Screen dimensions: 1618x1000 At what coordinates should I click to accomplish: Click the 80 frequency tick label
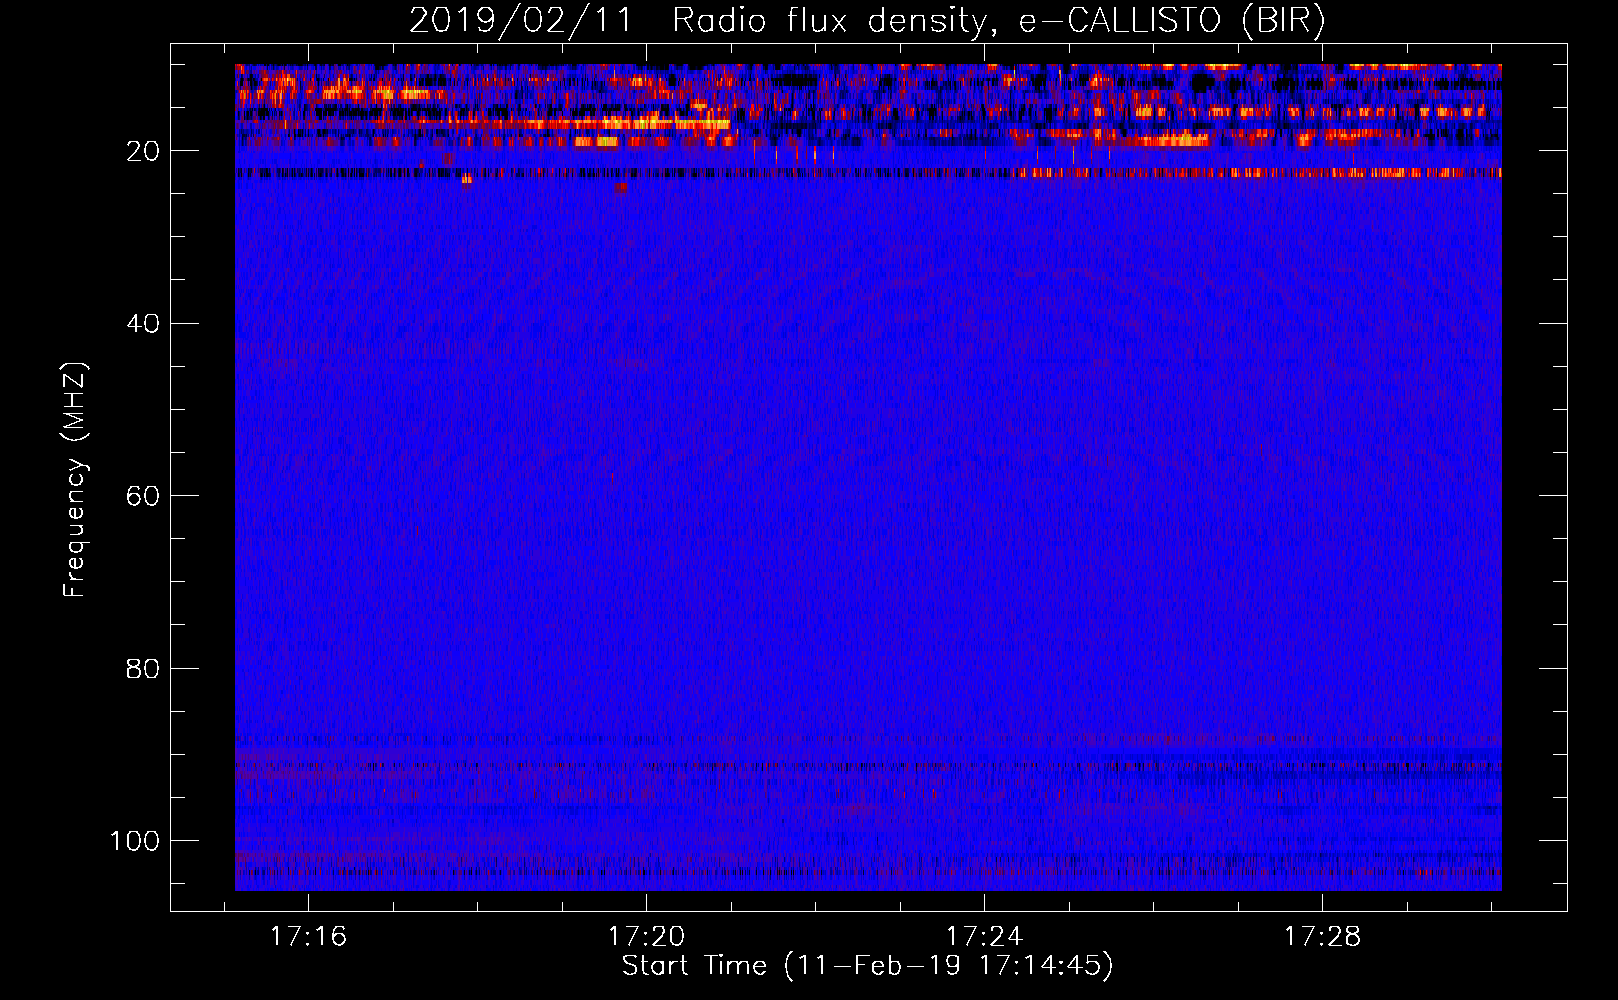(143, 669)
